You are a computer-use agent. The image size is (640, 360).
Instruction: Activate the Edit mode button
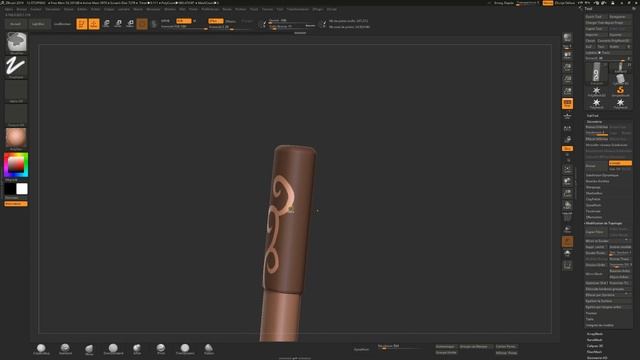pyautogui.click(x=82, y=24)
